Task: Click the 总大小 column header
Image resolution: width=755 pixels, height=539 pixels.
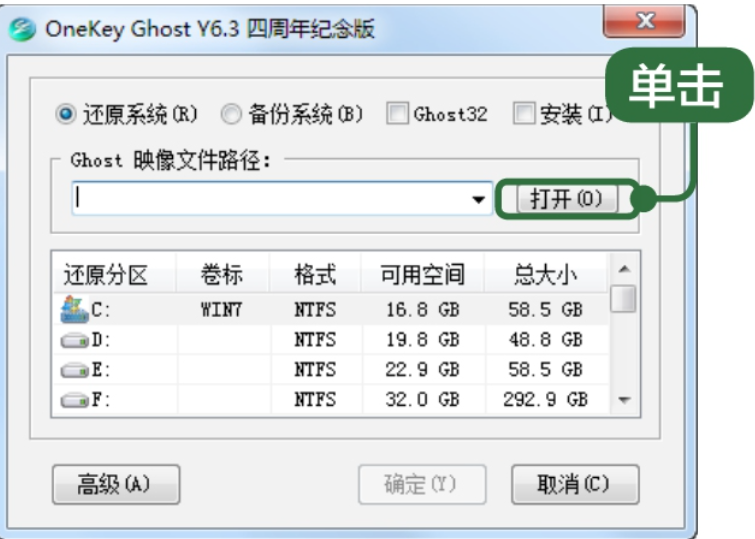Action: 546,275
